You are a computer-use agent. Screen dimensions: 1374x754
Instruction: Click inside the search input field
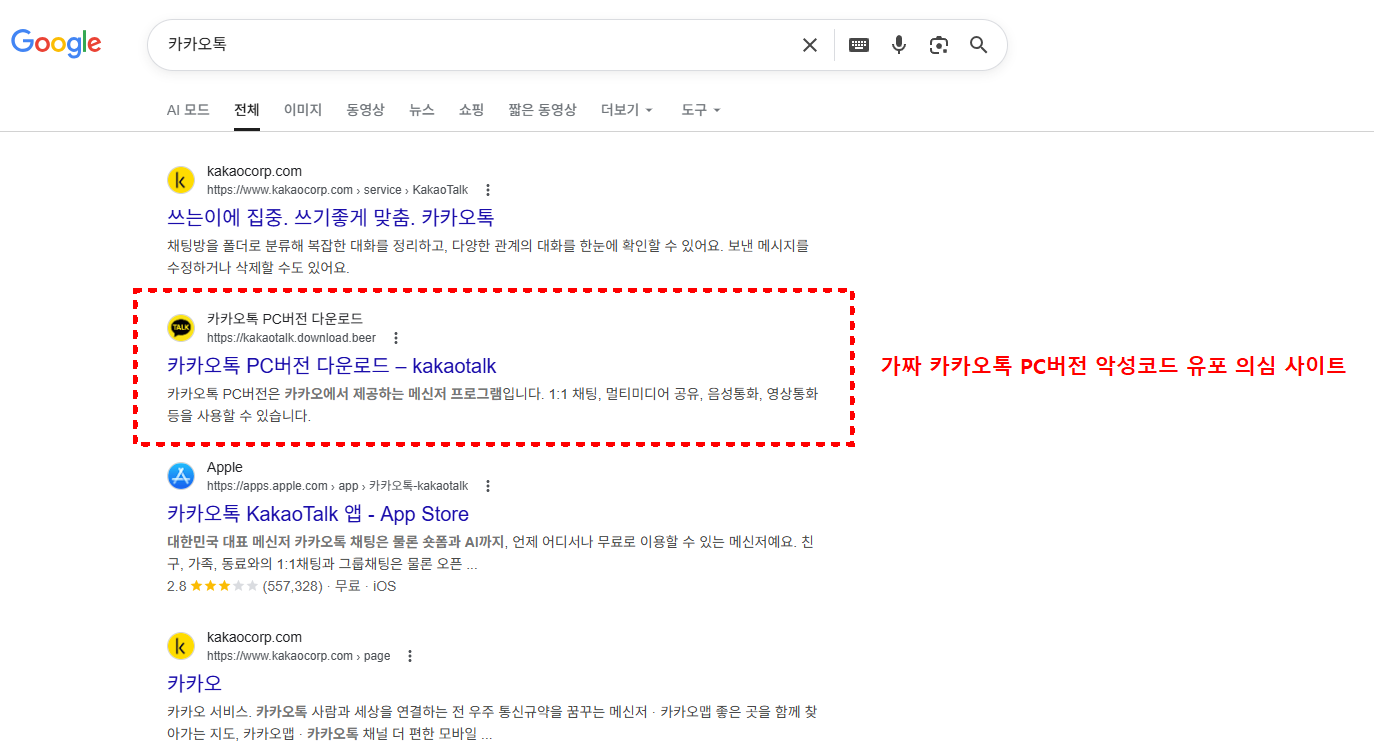[470, 45]
